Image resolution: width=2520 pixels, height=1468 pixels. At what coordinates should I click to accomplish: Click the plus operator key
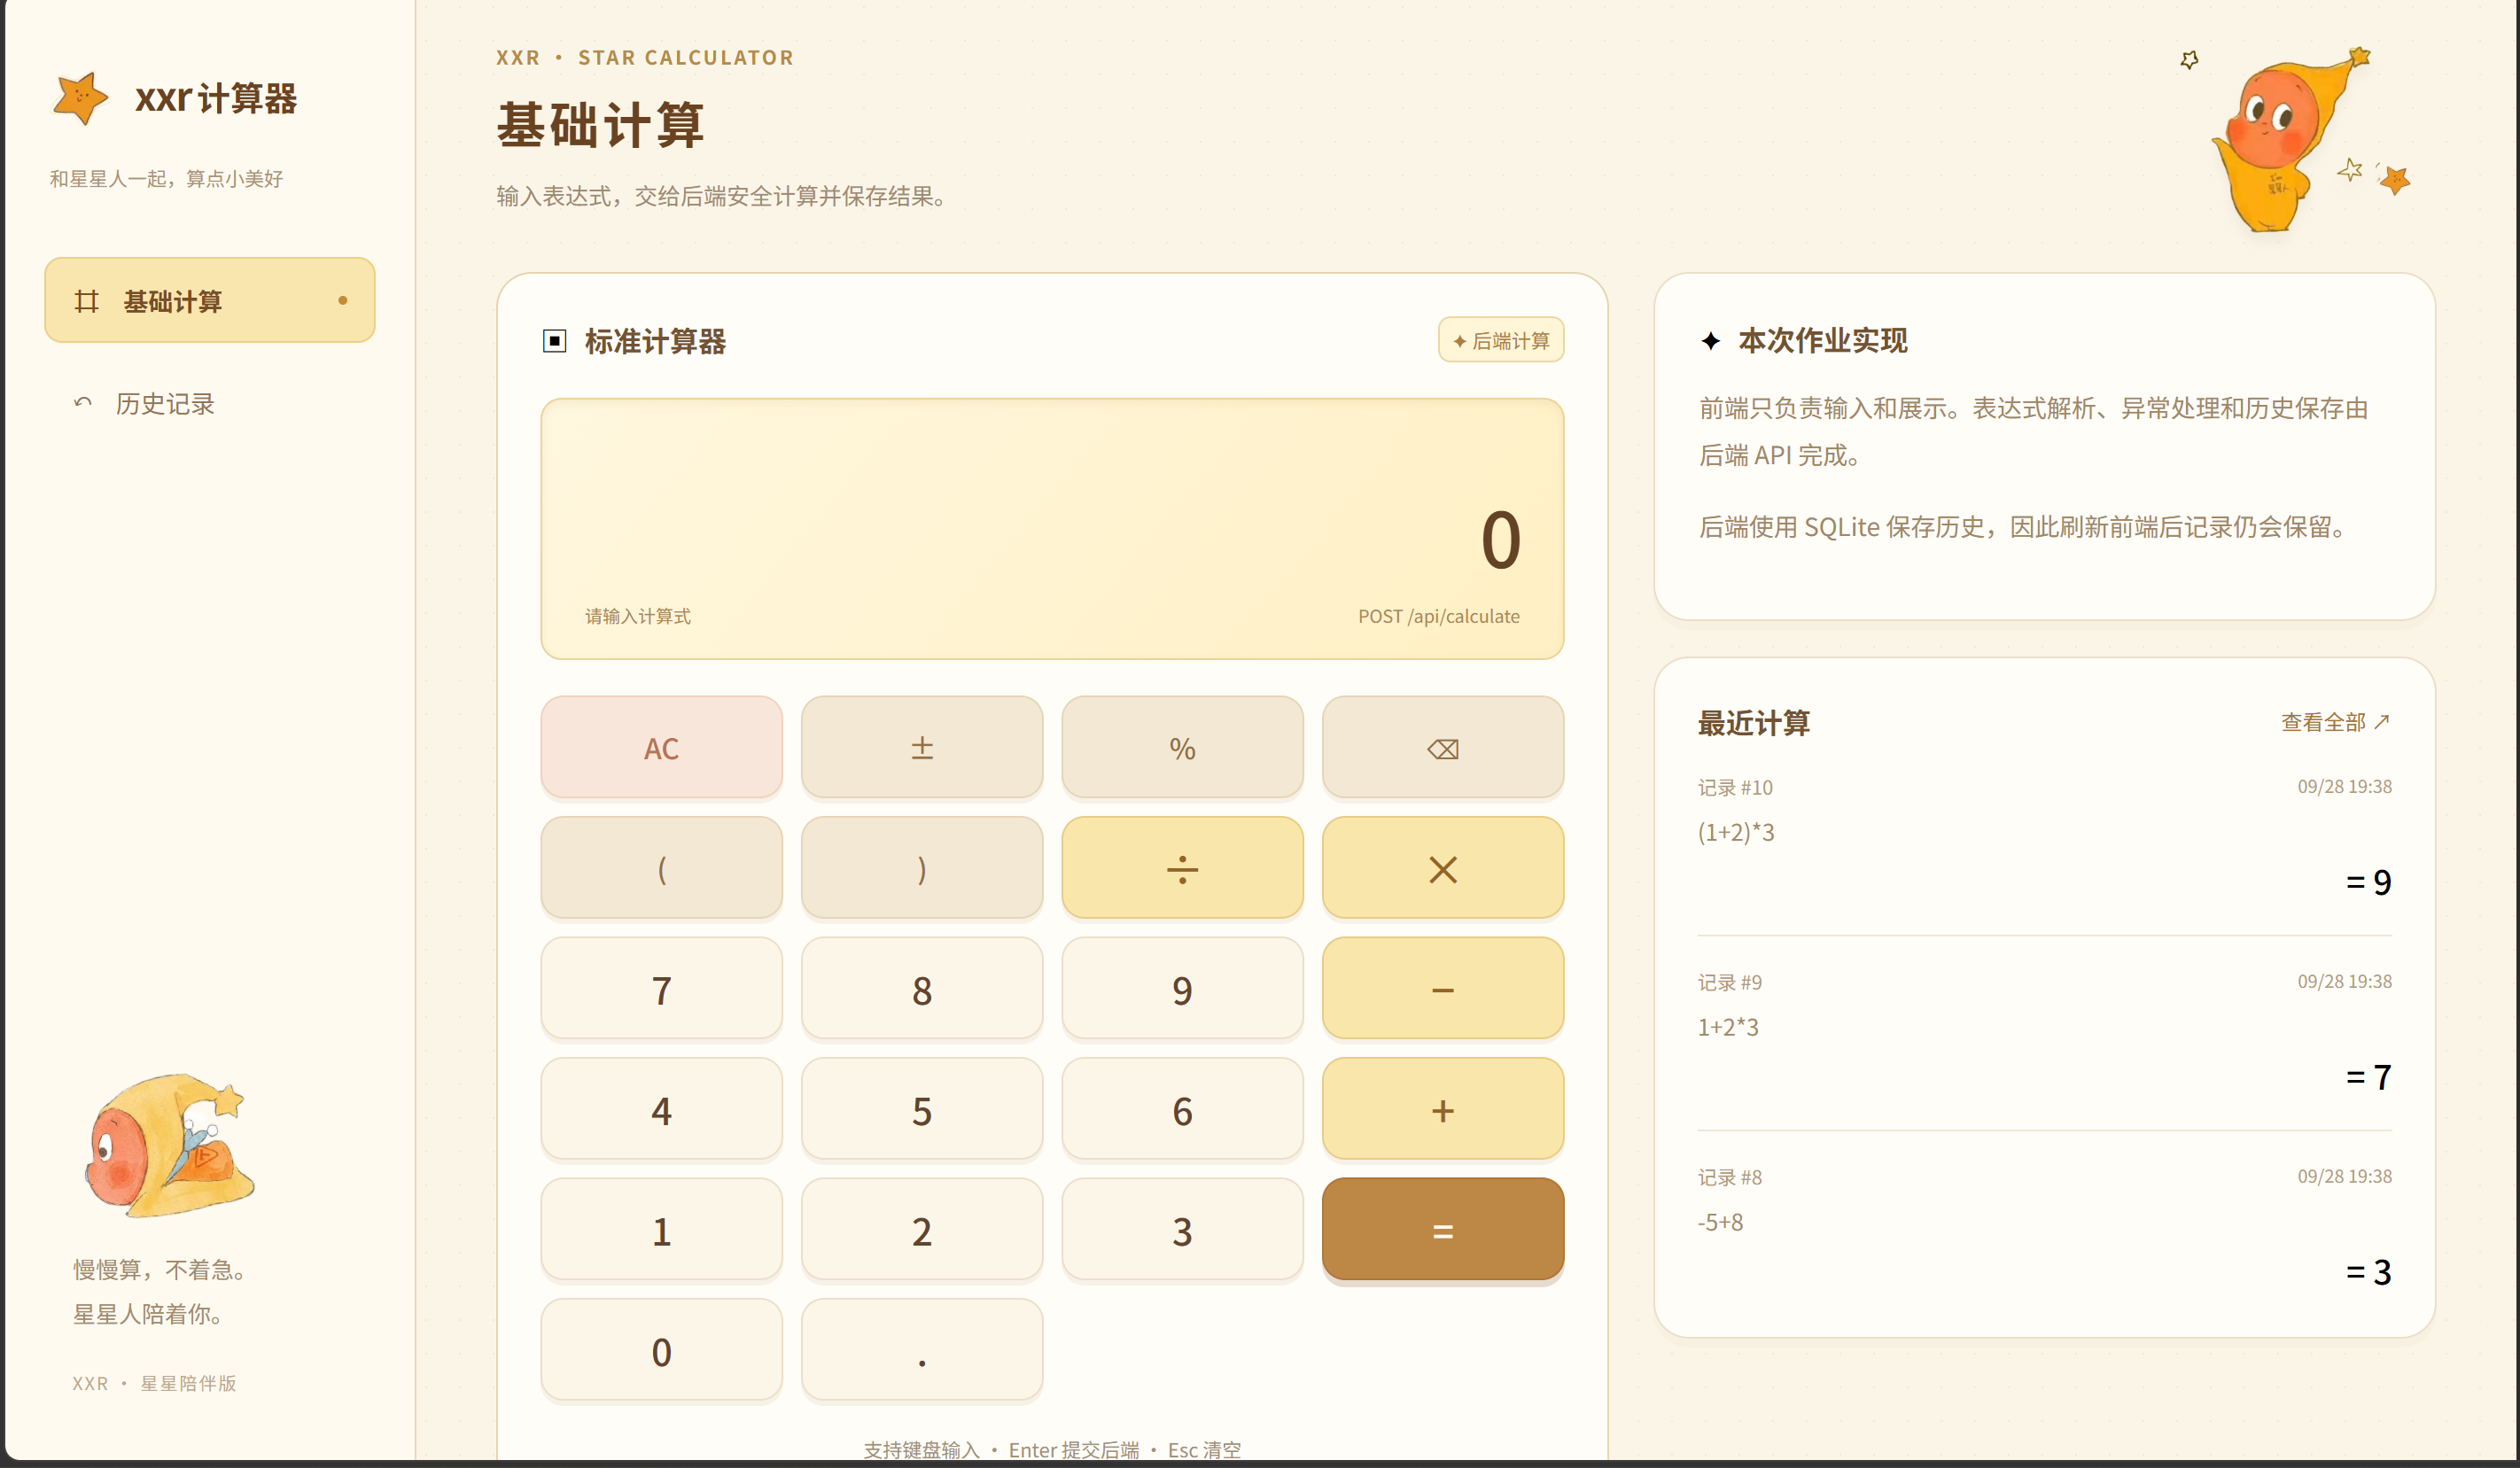(x=1442, y=1109)
